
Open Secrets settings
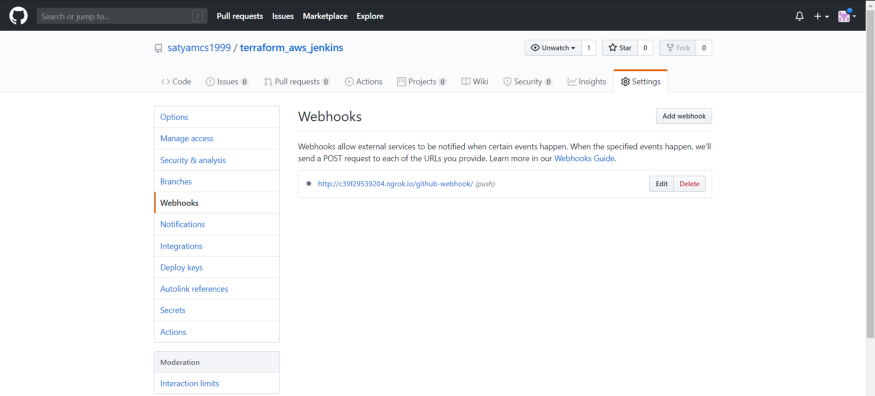(217, 310)
